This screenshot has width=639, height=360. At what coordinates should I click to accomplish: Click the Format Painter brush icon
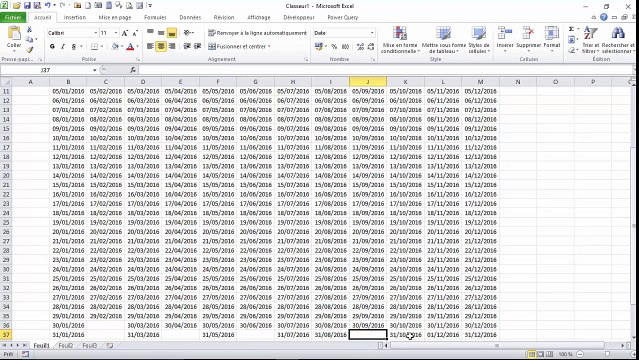click(29, 50)
